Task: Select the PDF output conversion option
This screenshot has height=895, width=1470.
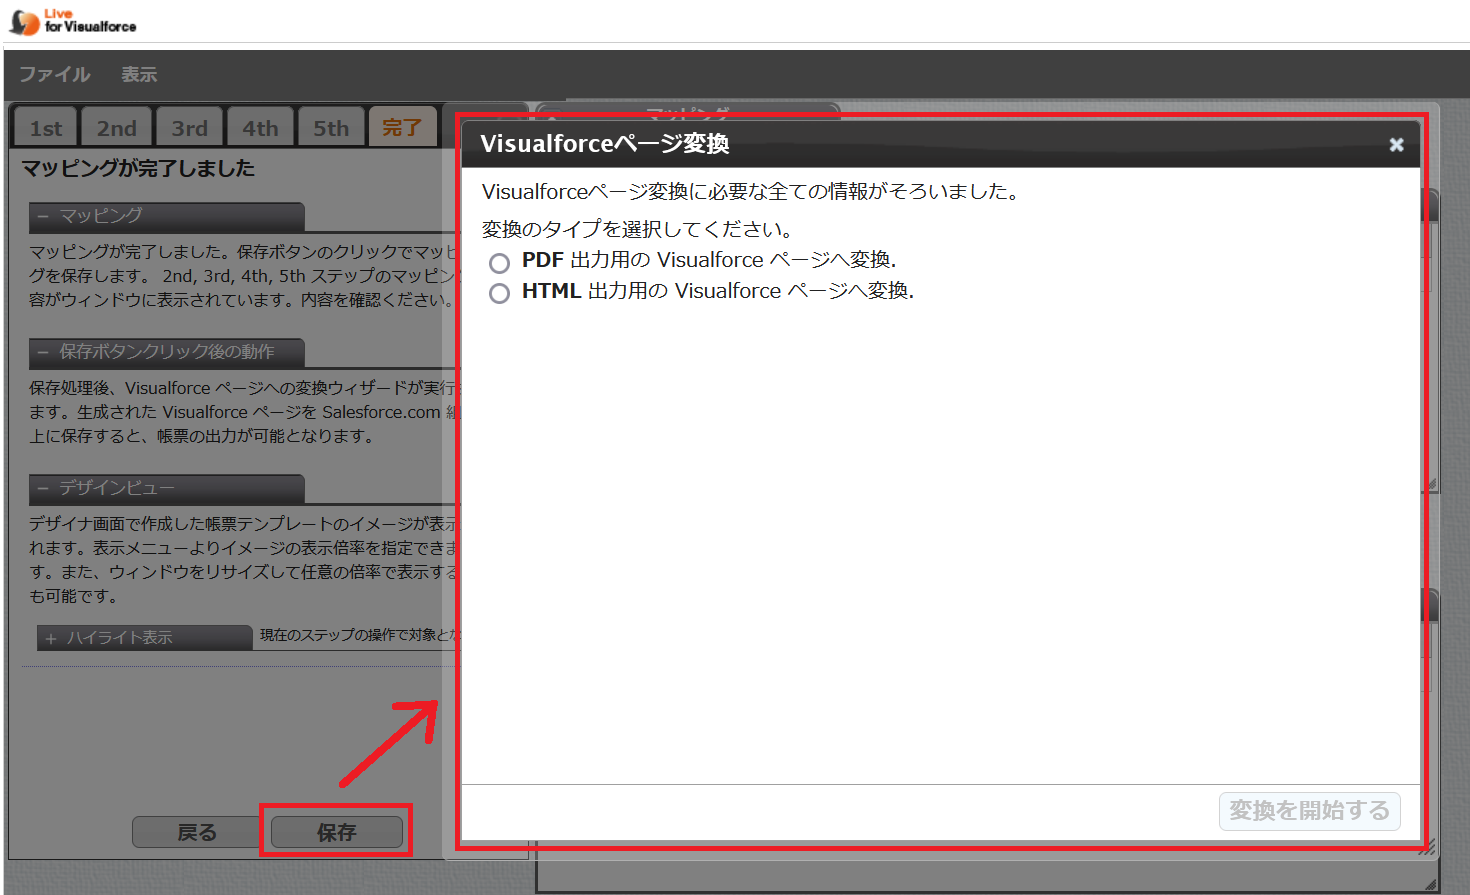Action: click(x=500, y=263)
